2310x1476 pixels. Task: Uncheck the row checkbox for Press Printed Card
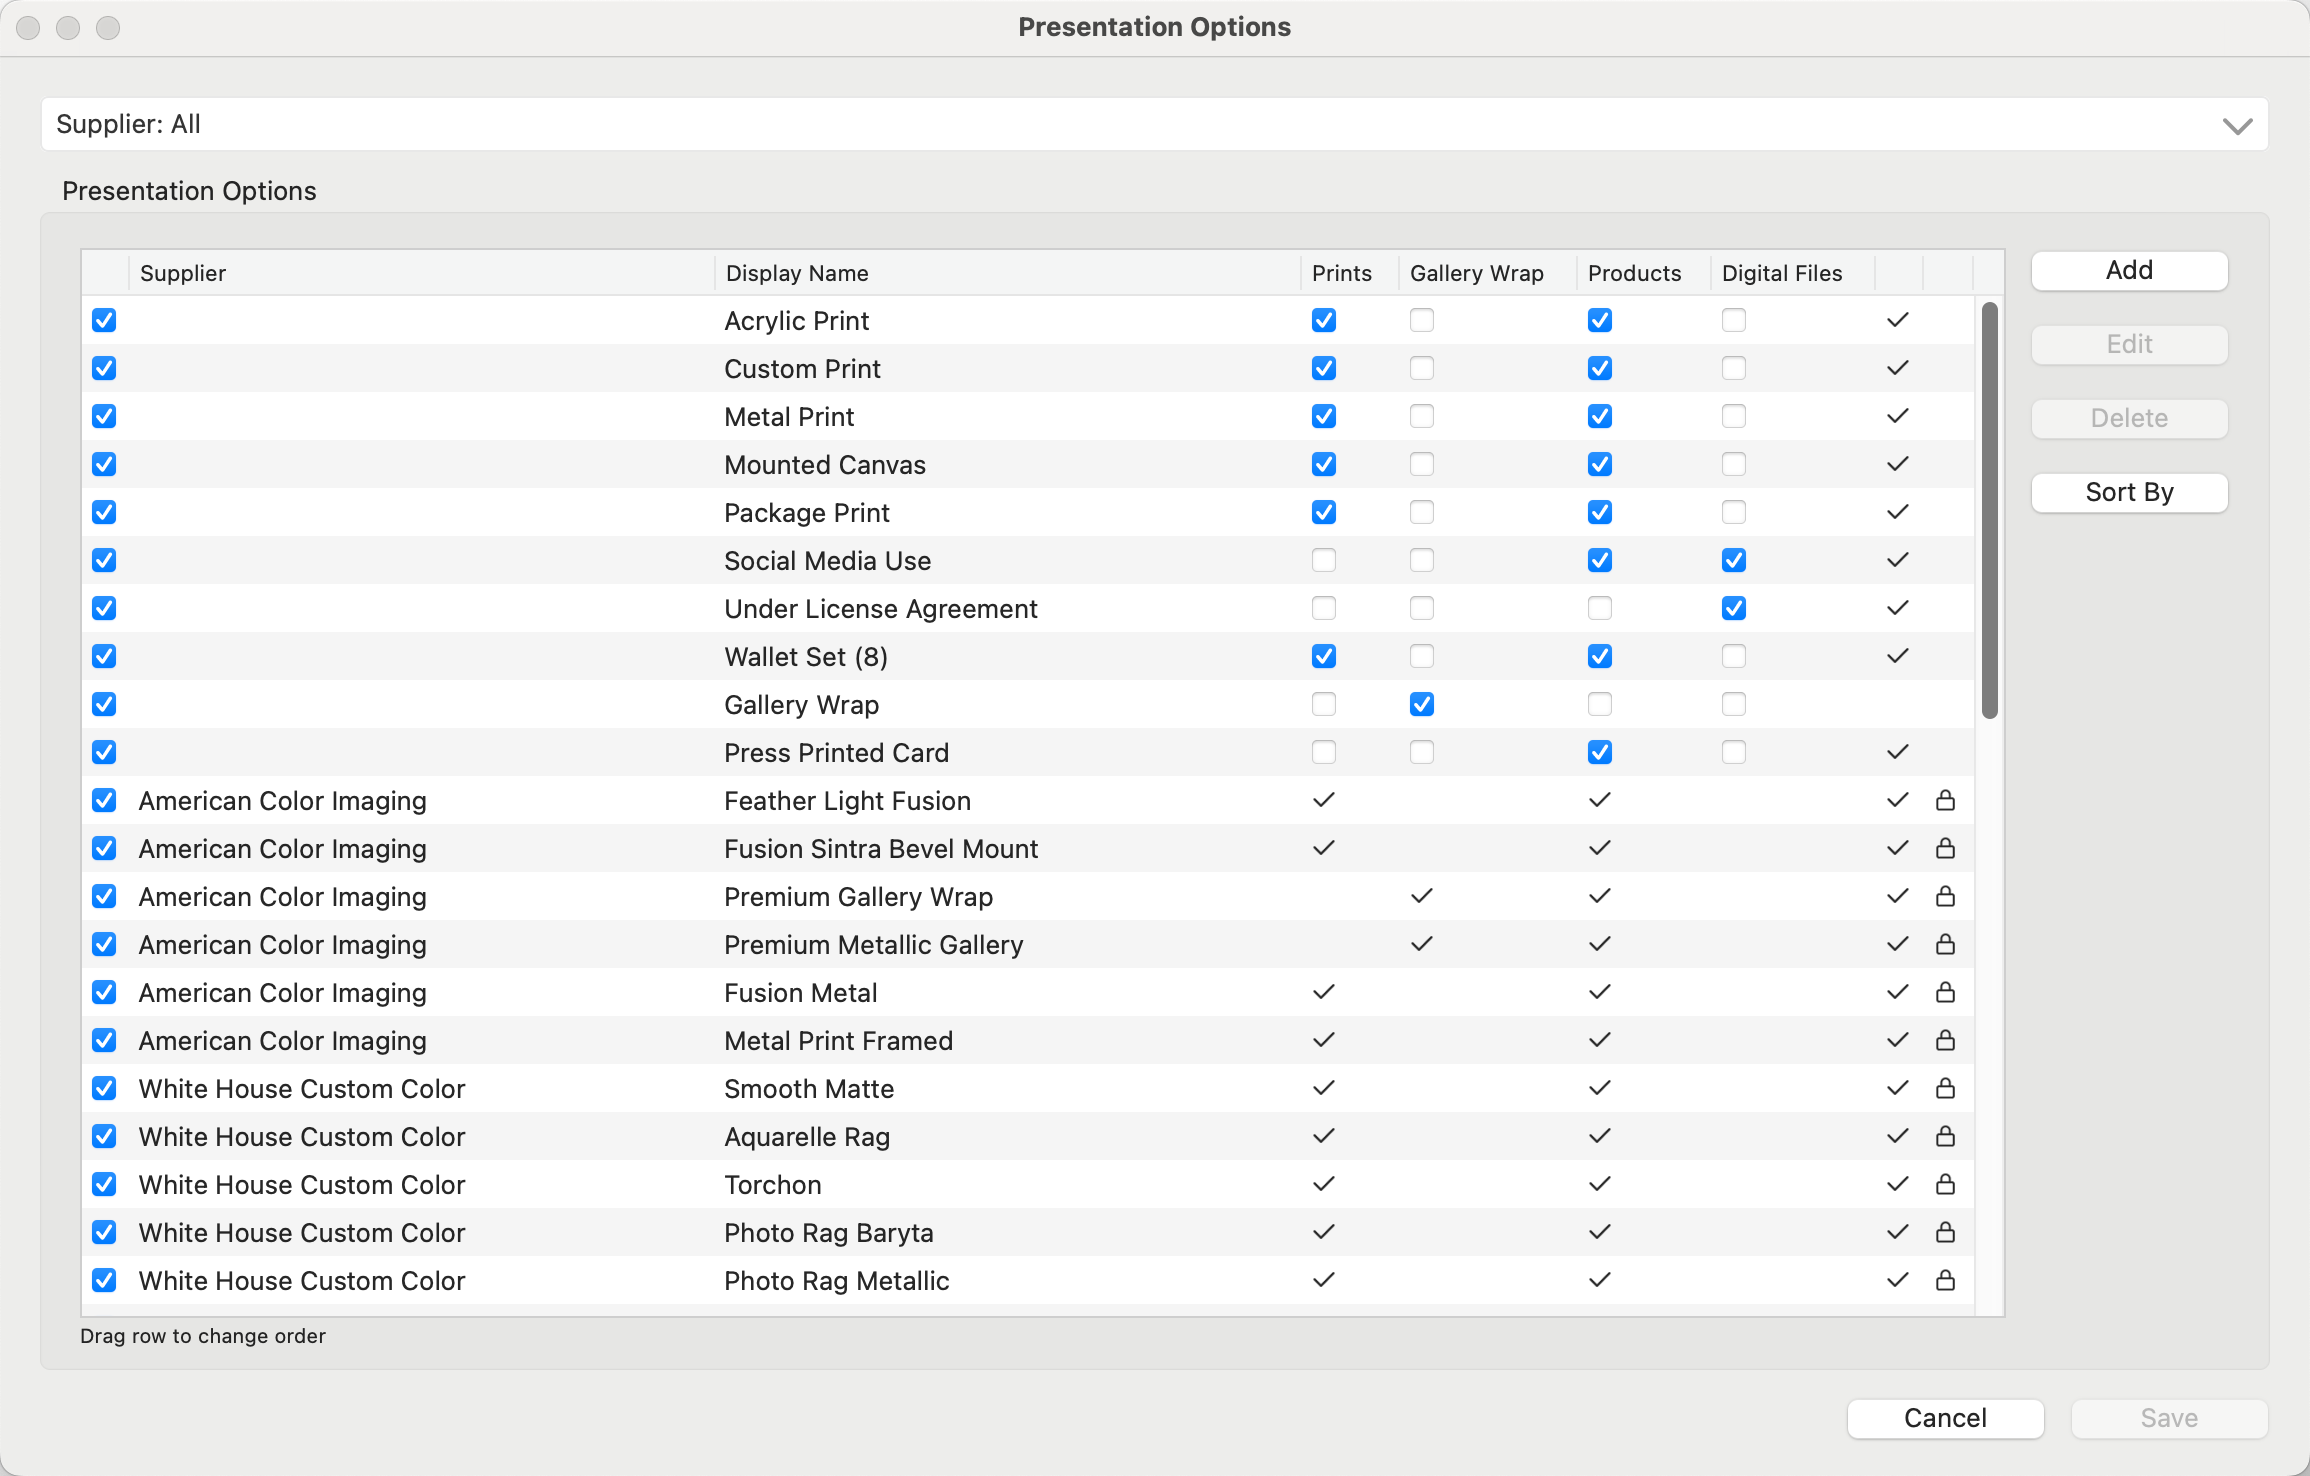(104, 752)
